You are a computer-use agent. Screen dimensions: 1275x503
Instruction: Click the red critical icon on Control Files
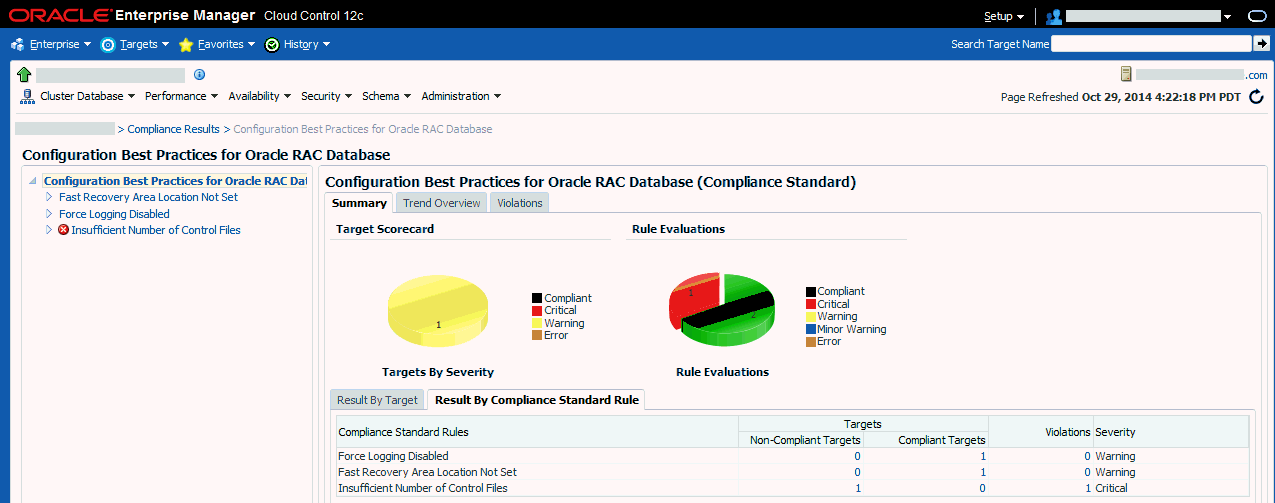[63, 230]
